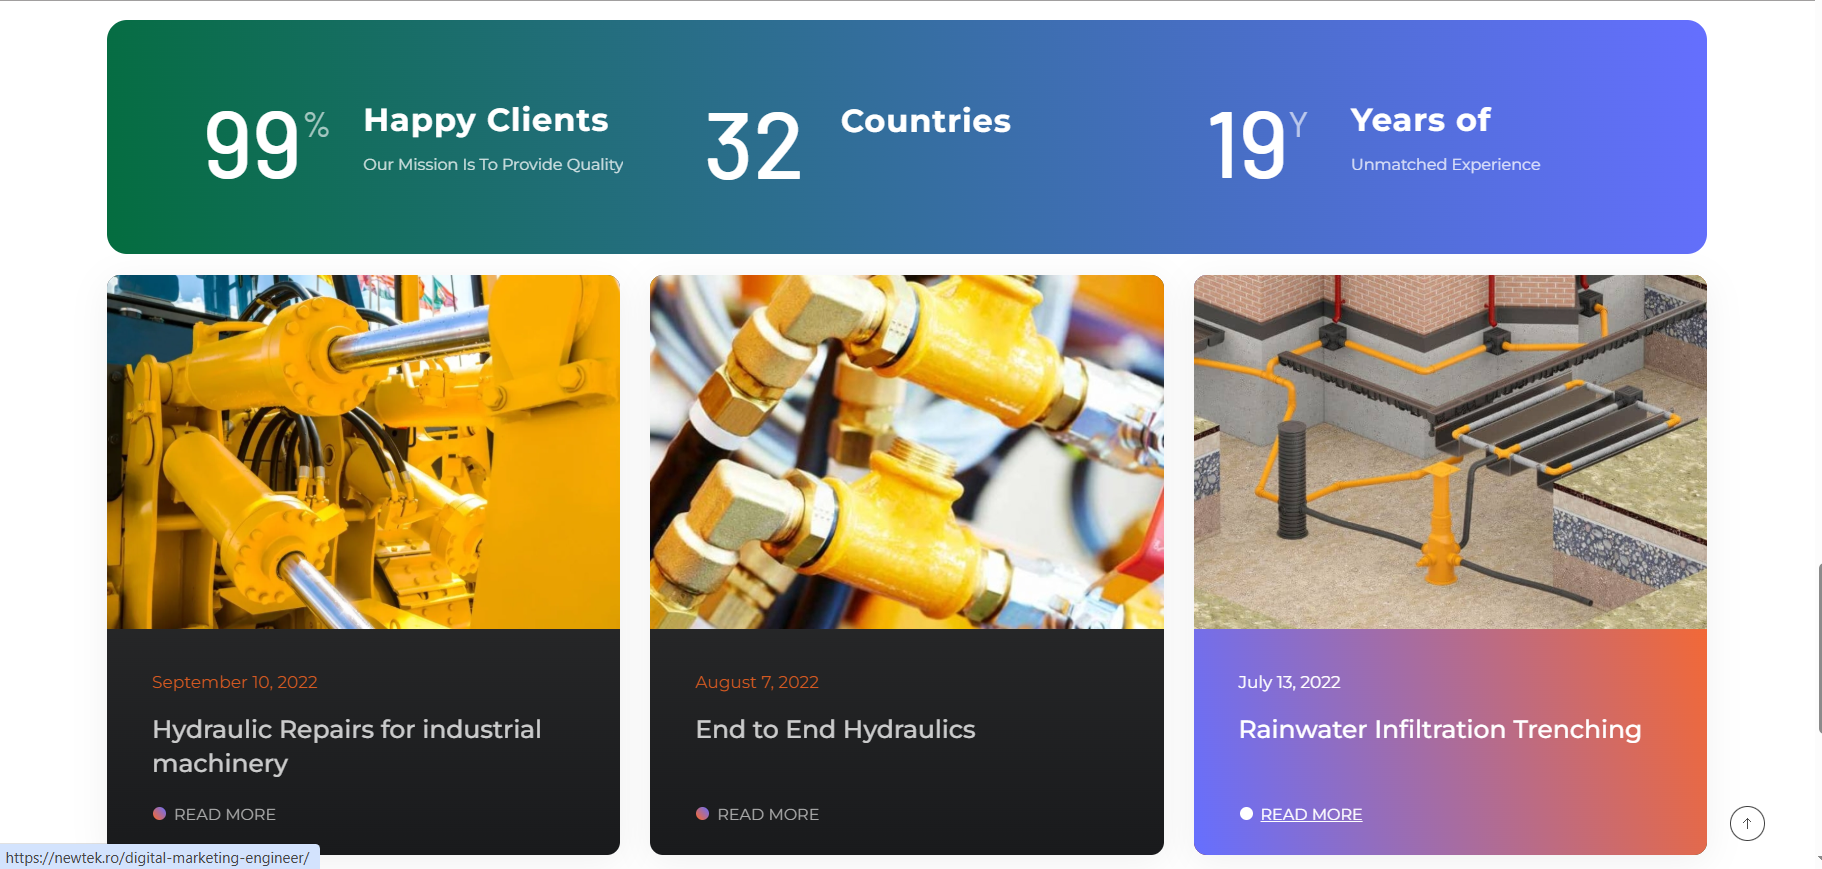Click the scroll-to-top arrow button
Screen dimensions: 1822x869
pyautogui.click(x=1747, y=823)
